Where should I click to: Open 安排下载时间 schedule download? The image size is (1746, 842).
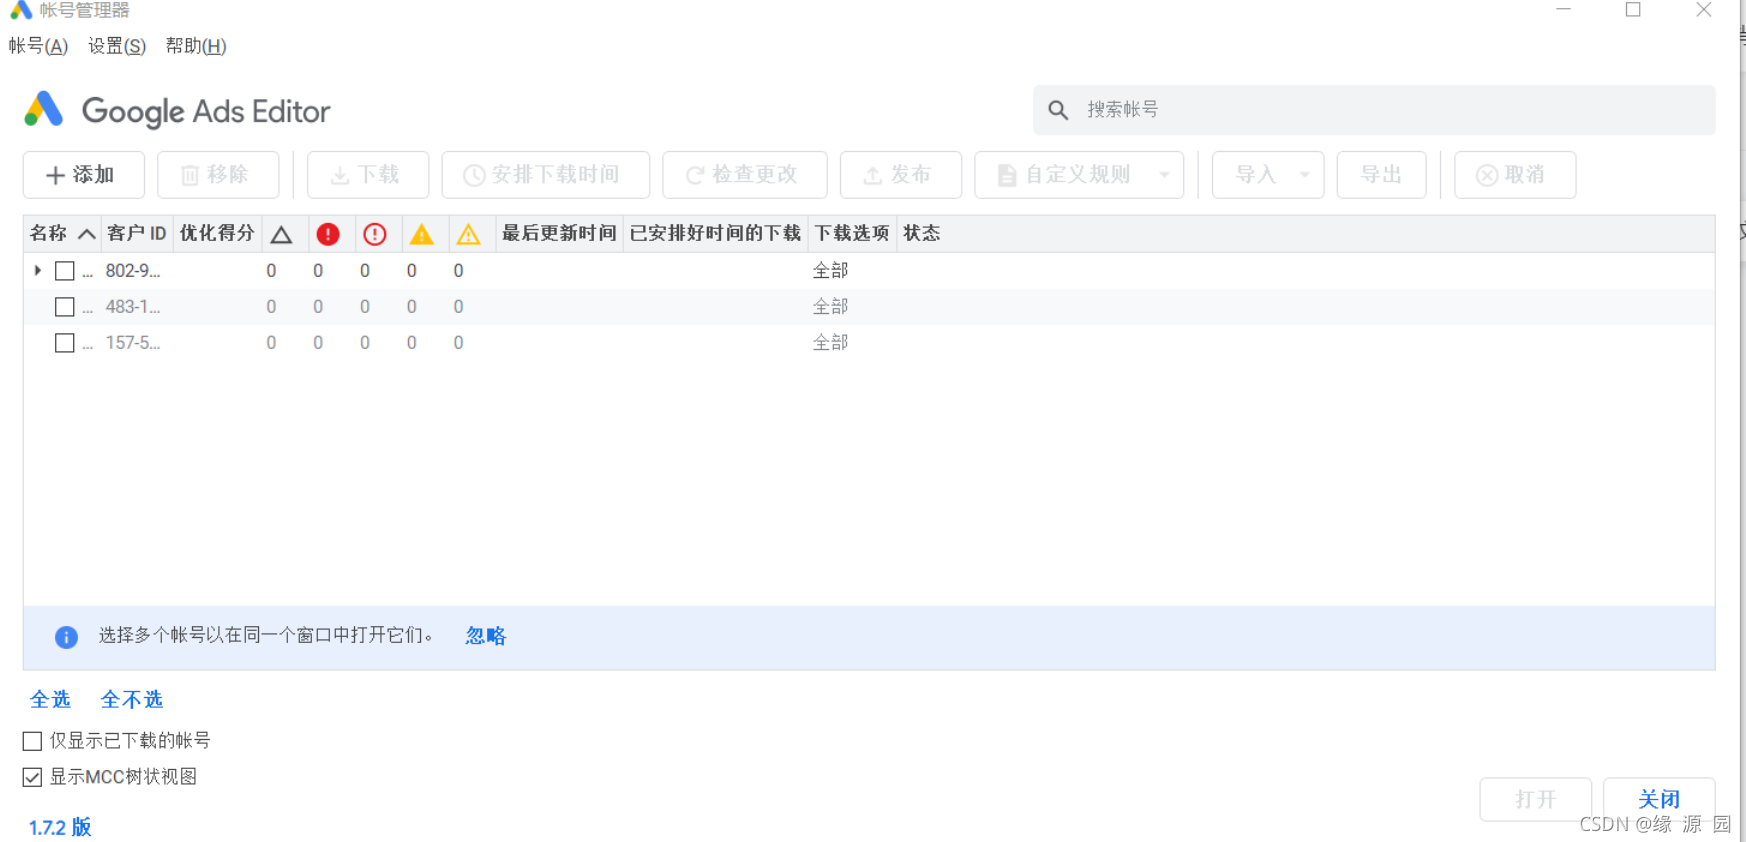point(546,175)
